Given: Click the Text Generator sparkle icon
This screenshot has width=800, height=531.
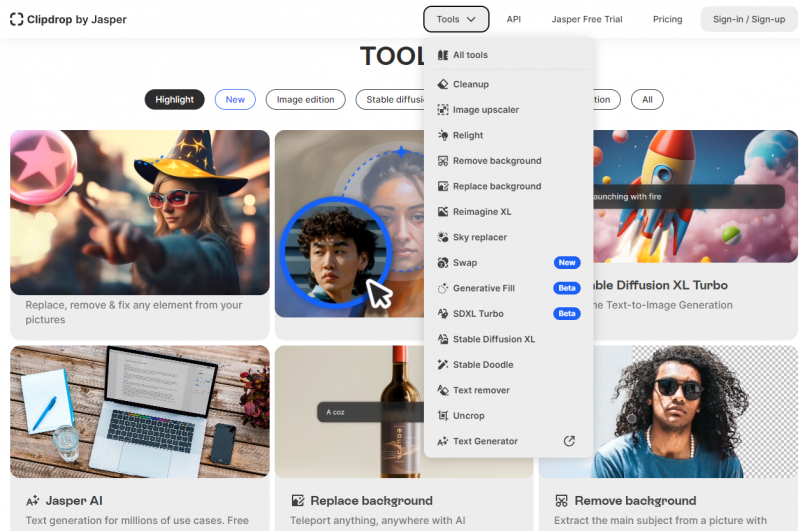Looking at the screenshot, I should click(x=443, y=441).
